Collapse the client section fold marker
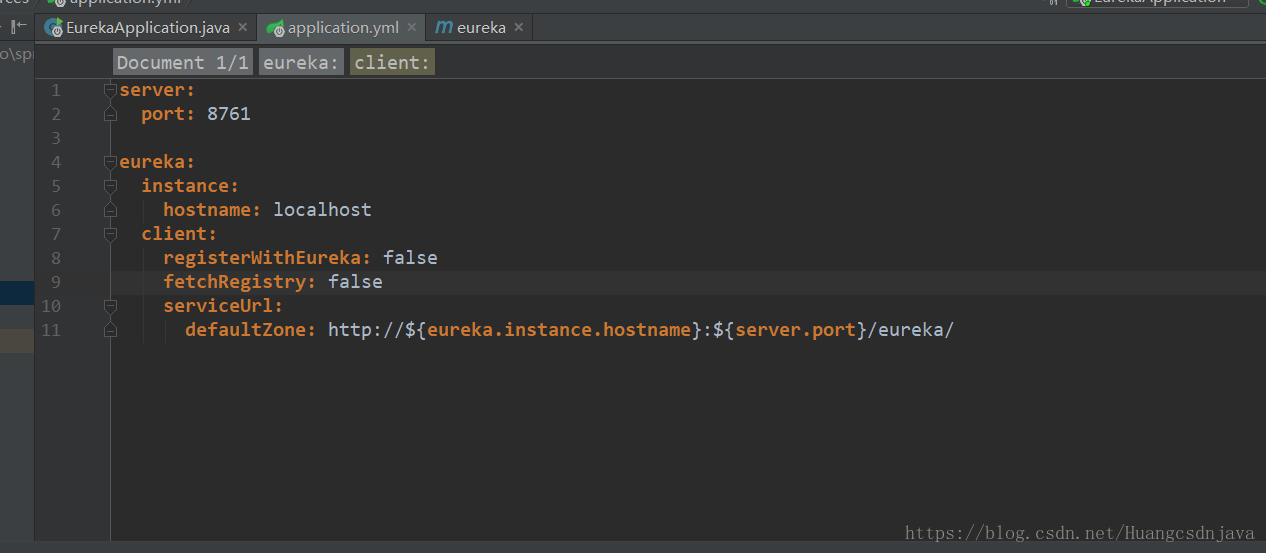Screen dimensions: 1266x553 tap(110, 234)
